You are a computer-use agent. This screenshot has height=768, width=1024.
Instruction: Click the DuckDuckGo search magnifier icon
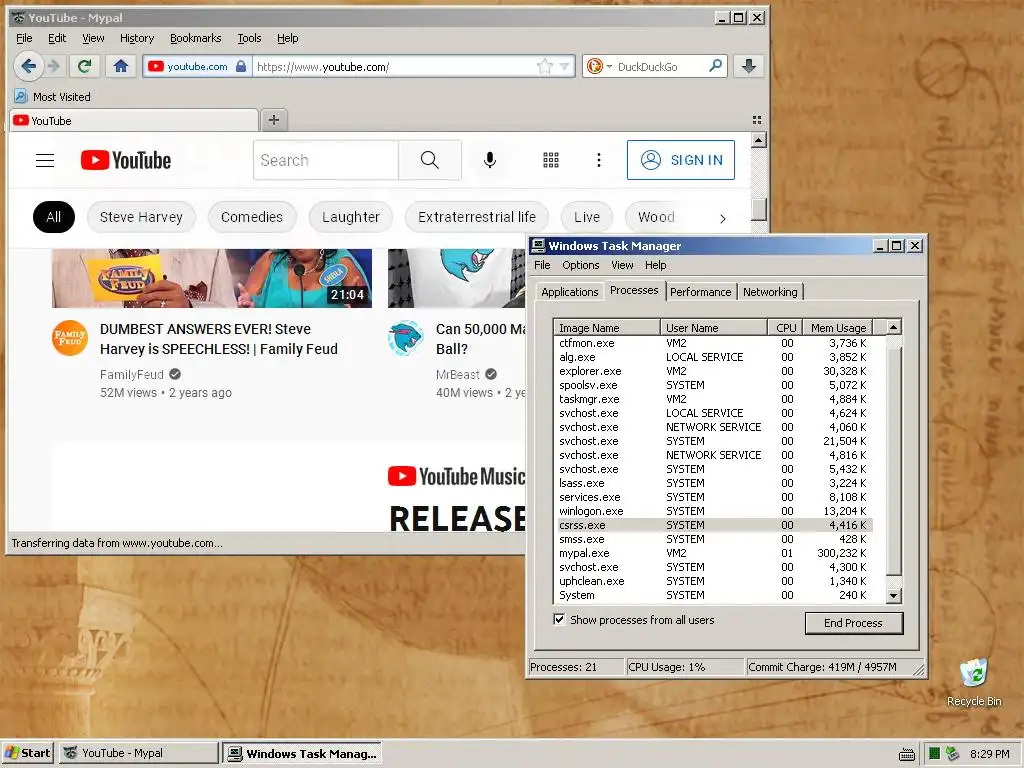716,66
